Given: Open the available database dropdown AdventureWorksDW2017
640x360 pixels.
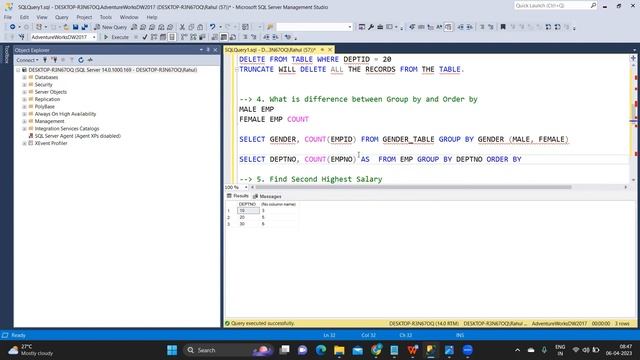Looking at the screenshot, I should (x=63, y=37).
